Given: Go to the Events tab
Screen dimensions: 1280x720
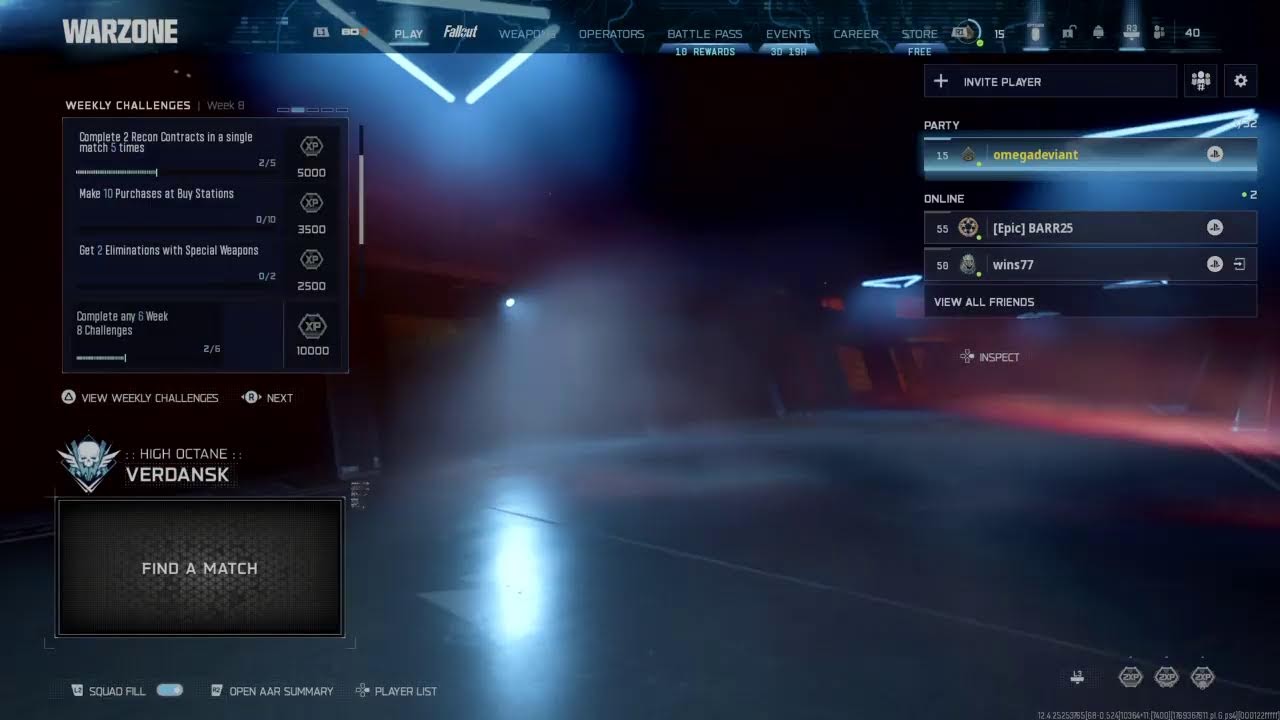Looking at the screenshot, I should coord(788,33).
